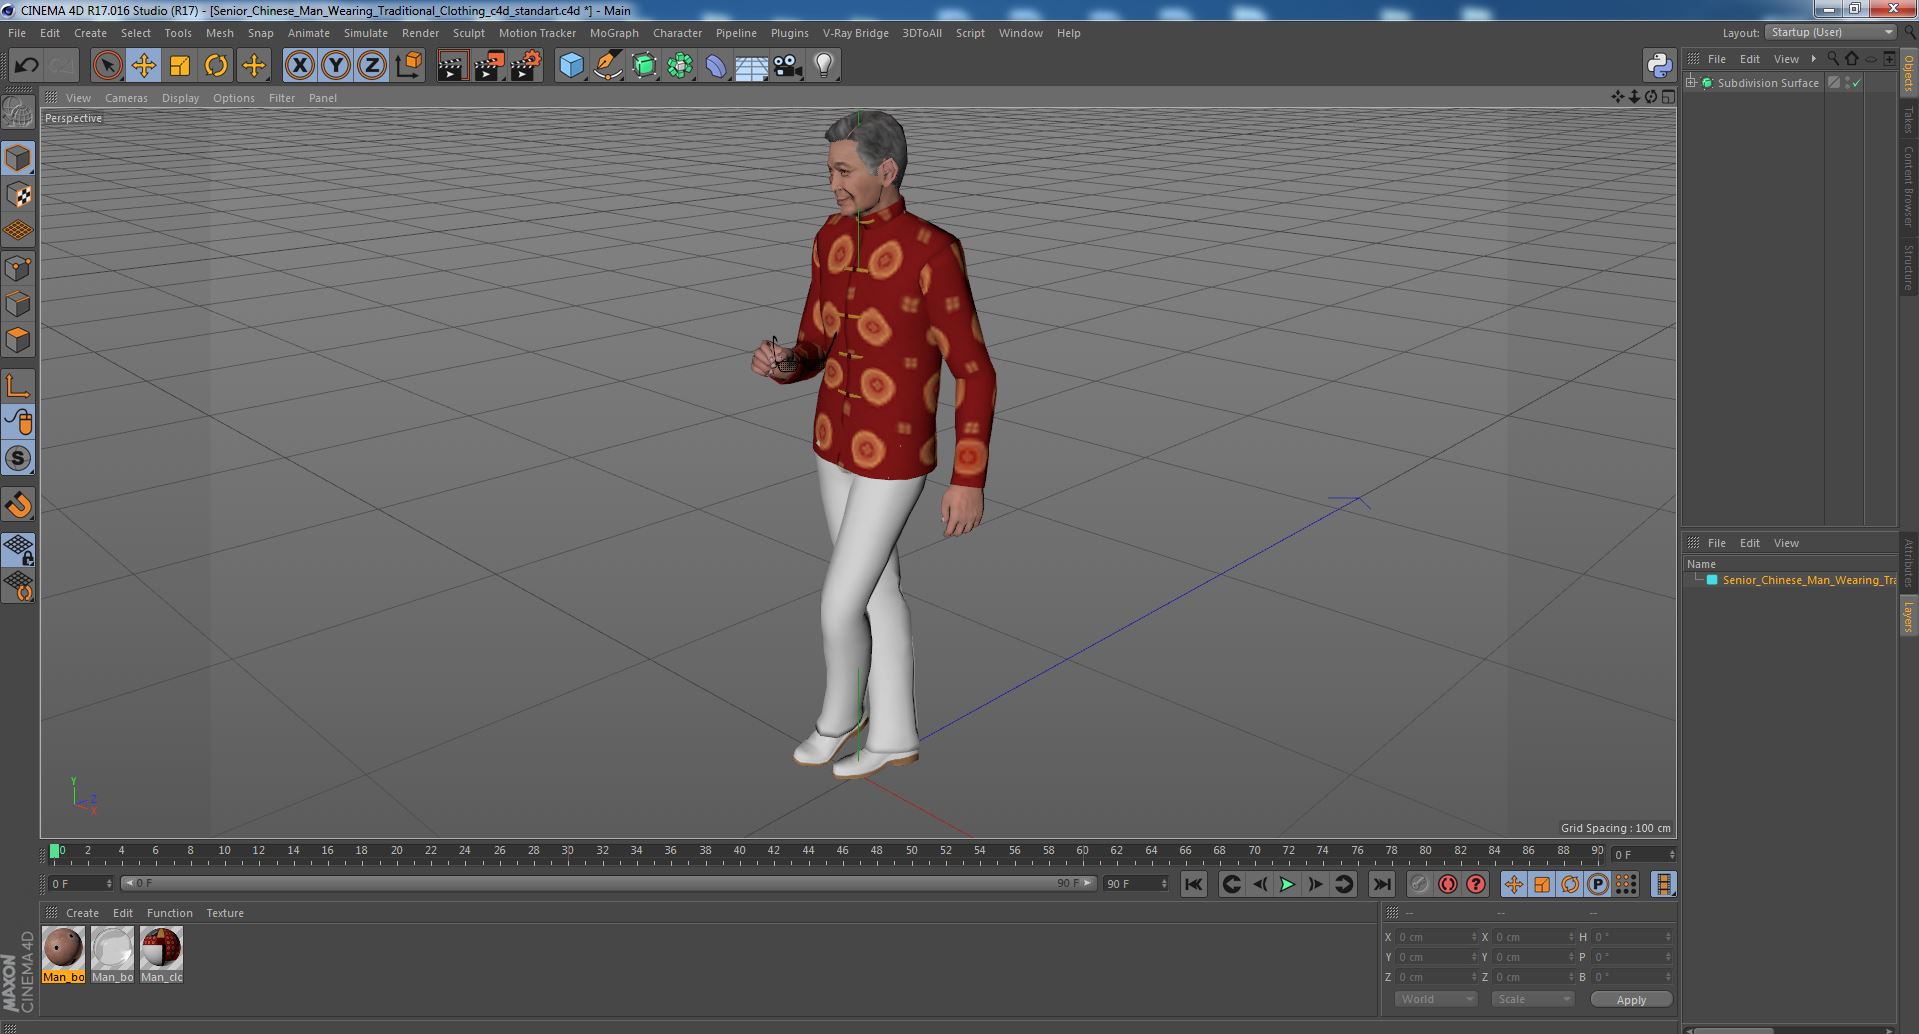Screen dimensions: 1919x1034
Task: Open the Character menu
Action: [x=677, y=33]
